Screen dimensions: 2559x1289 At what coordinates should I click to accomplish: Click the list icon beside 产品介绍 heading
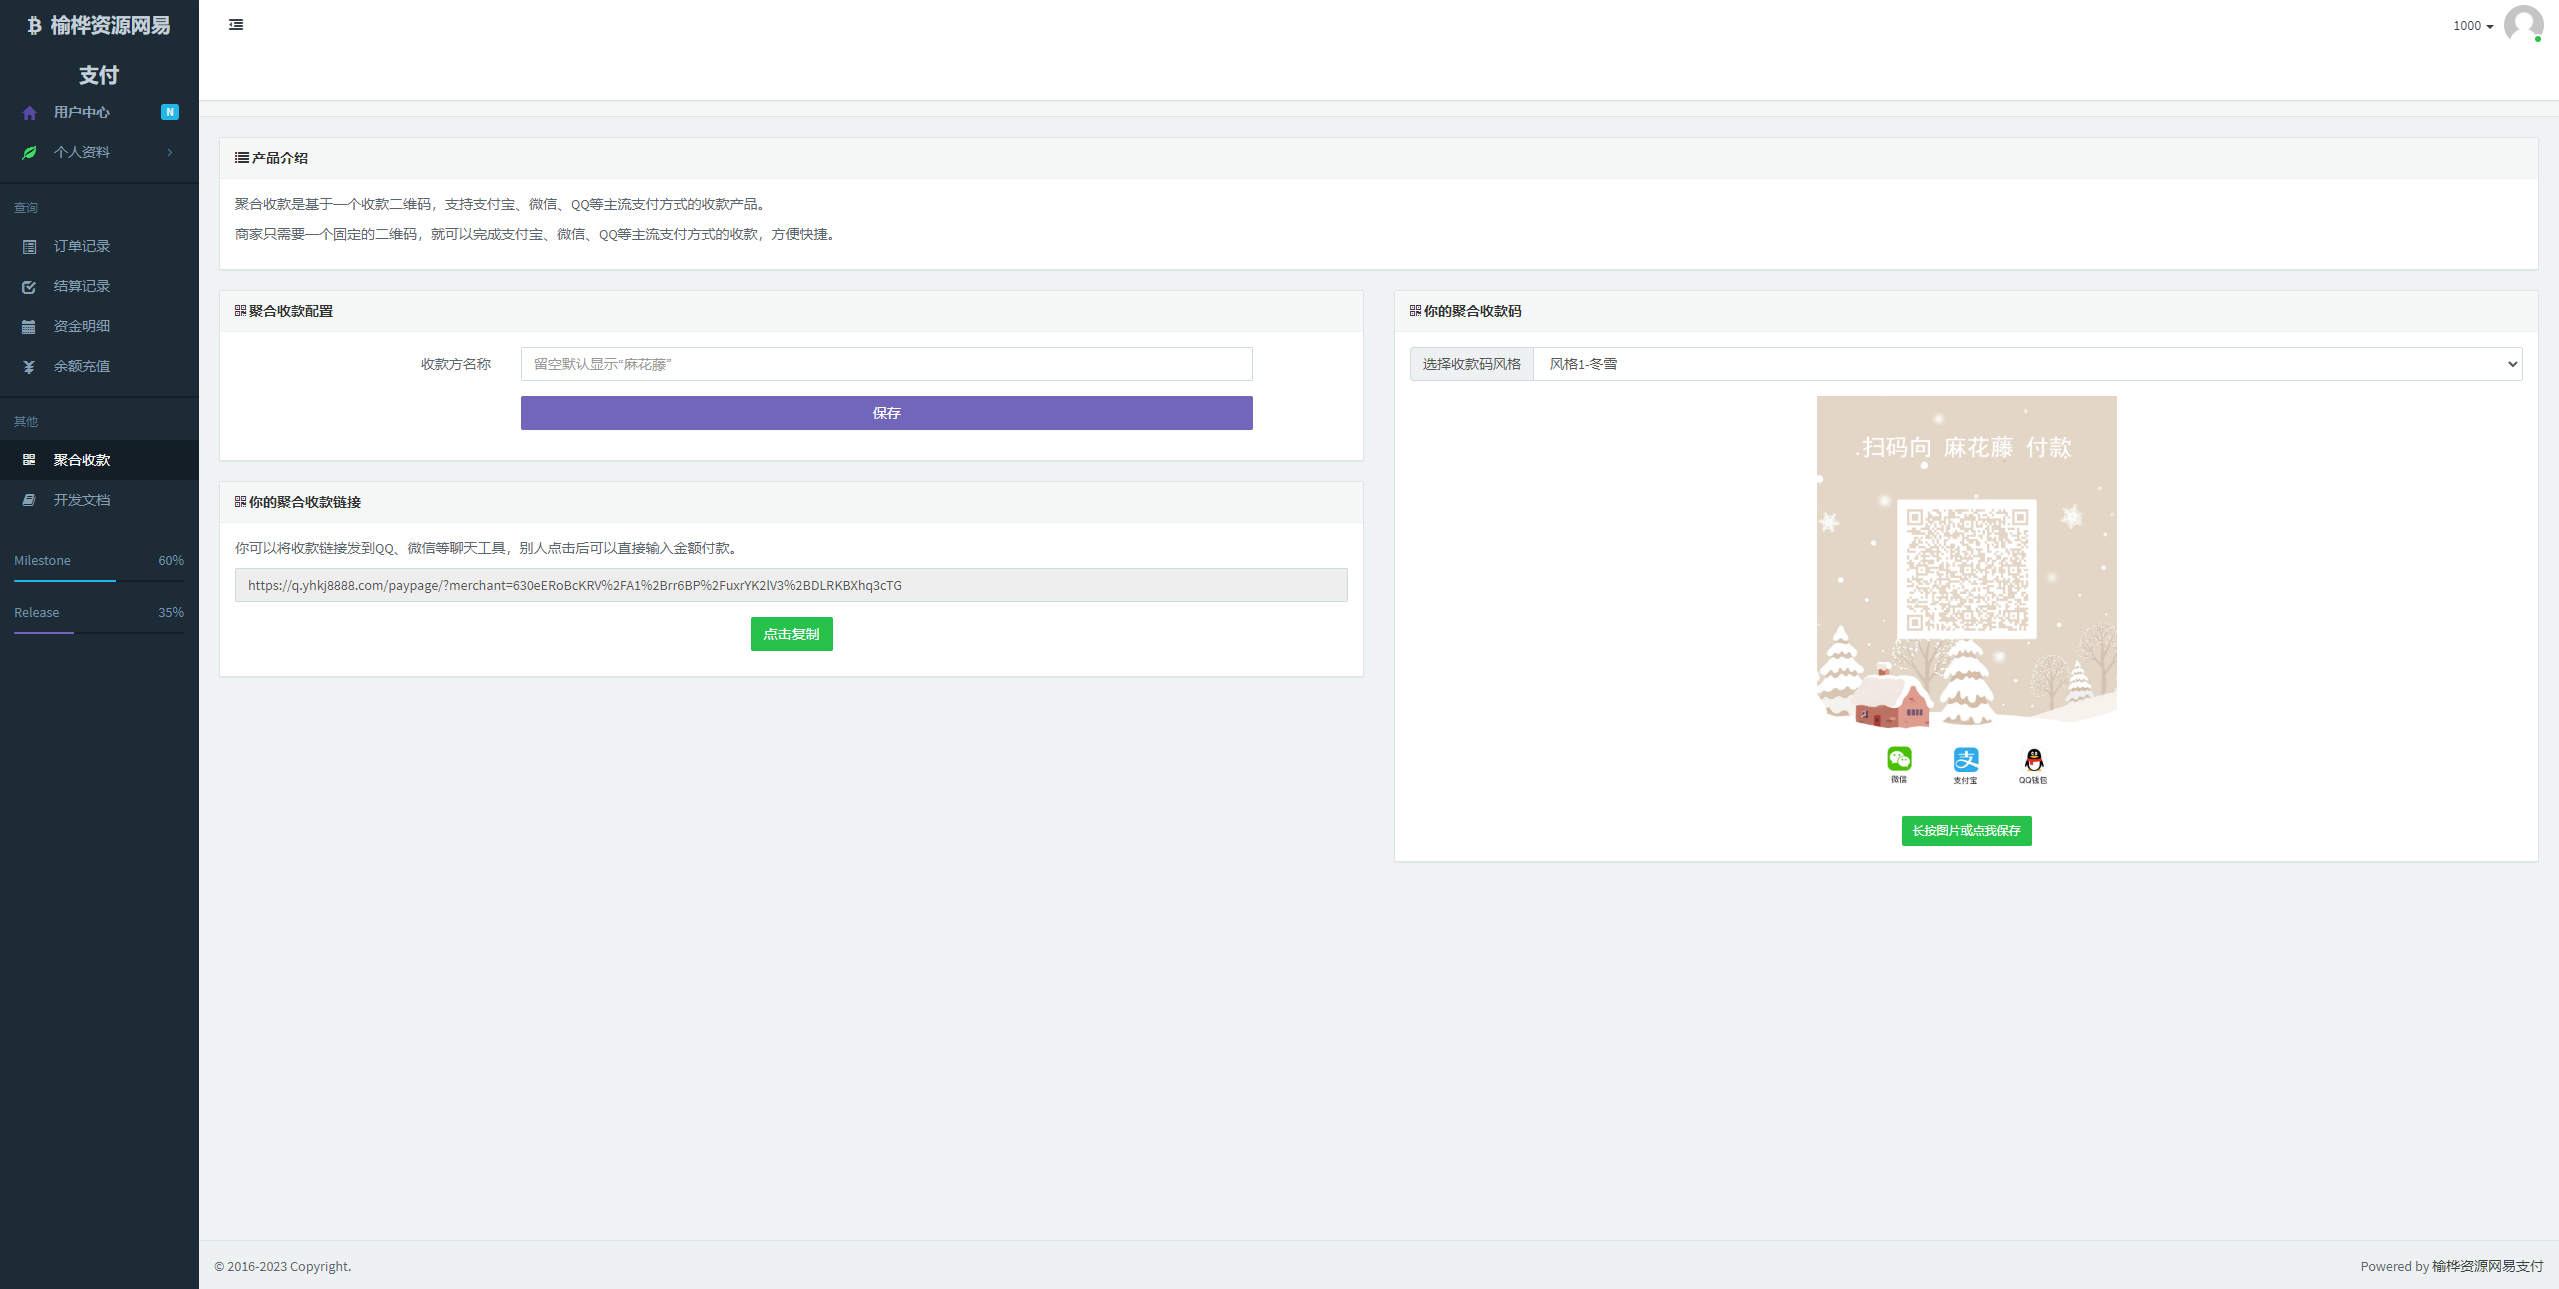coord(241,158)
